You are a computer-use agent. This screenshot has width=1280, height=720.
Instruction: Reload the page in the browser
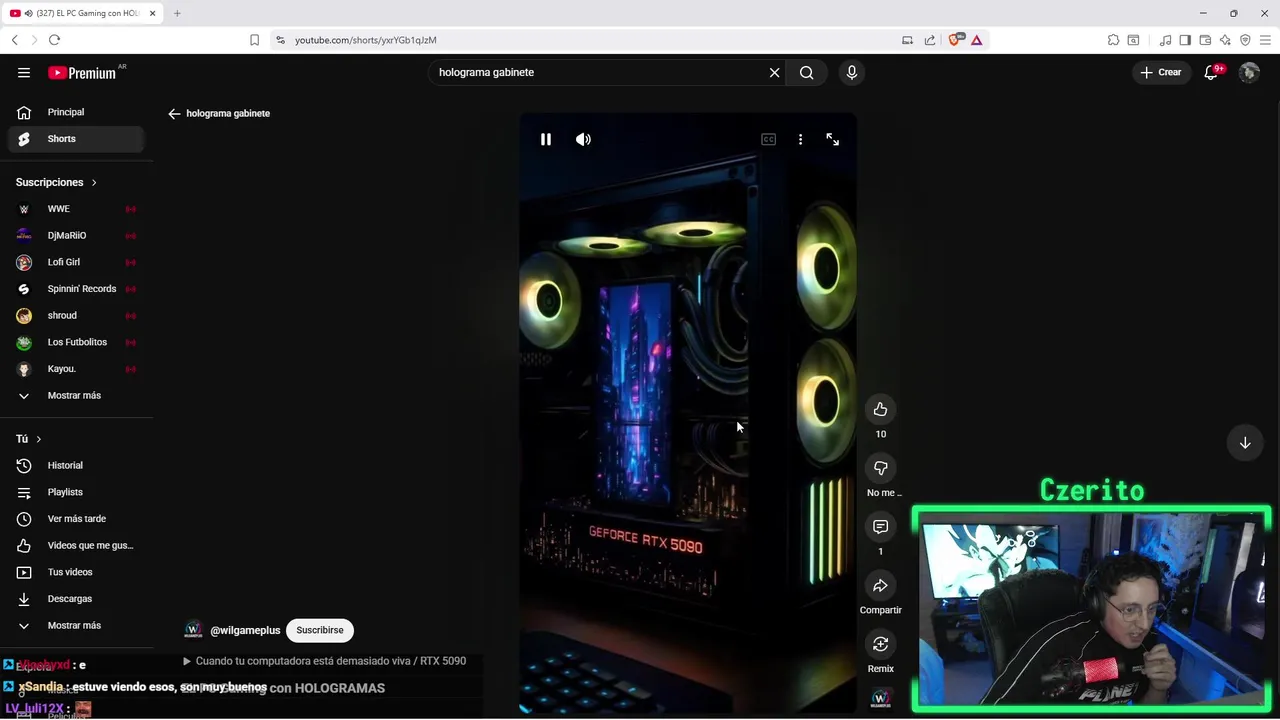click(x=54, y=40)
